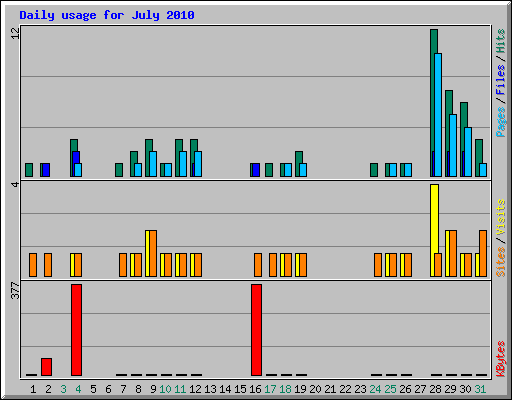Click the day "15" label on the x-axis

(x=240, y=389)
